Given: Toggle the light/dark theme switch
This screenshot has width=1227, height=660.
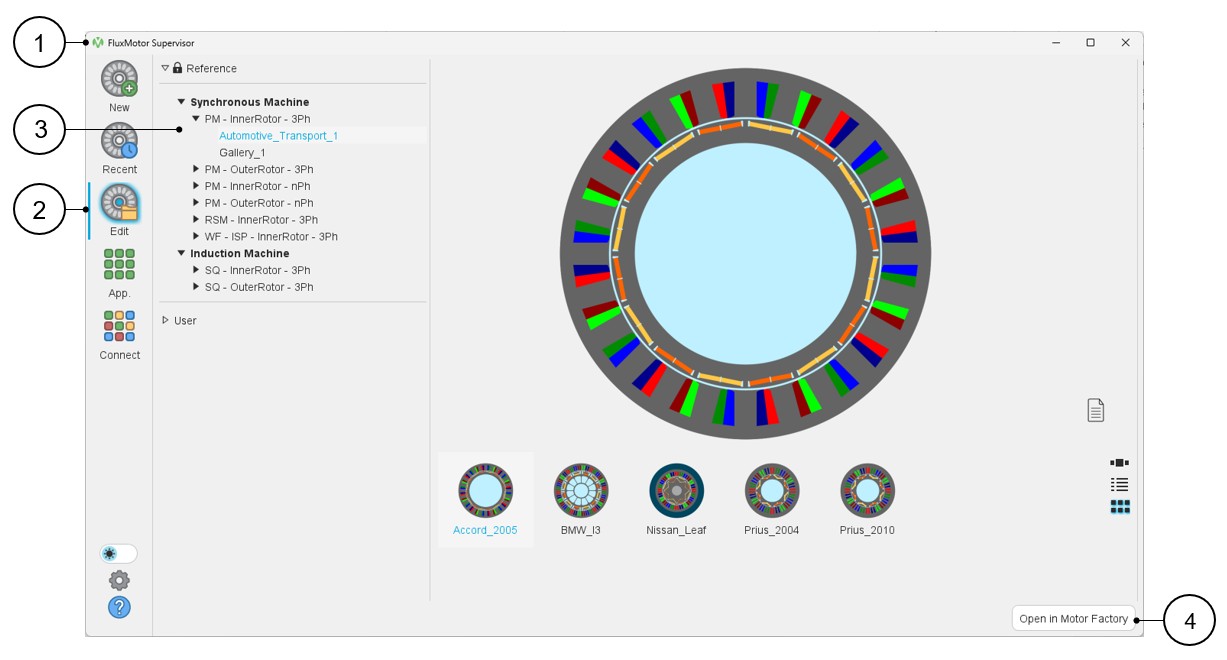Looking at the screenshot, I should click(x=119, y=554).
